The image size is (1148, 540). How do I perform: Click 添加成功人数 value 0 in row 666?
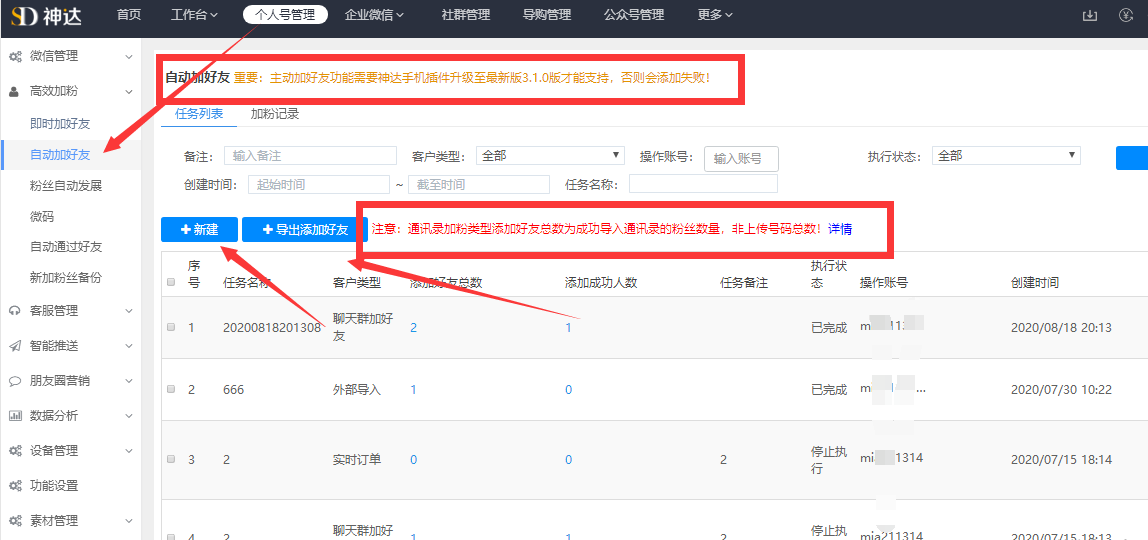pyautogui.click(x=568, y=390)
